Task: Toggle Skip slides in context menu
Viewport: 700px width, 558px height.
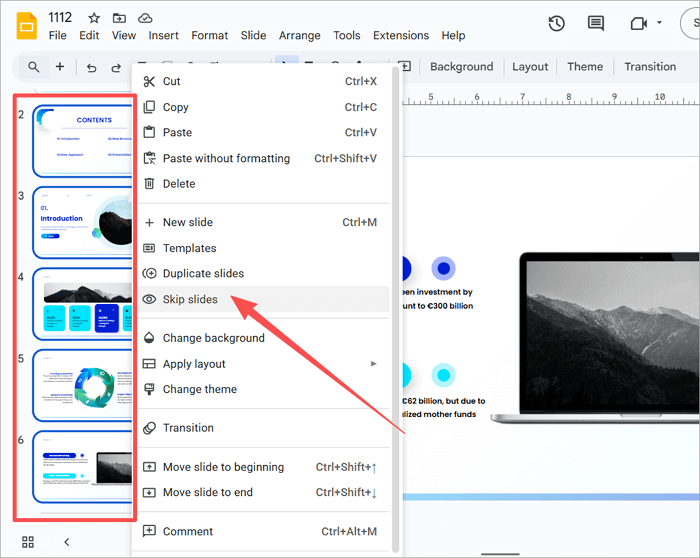Action: (190, 299)
